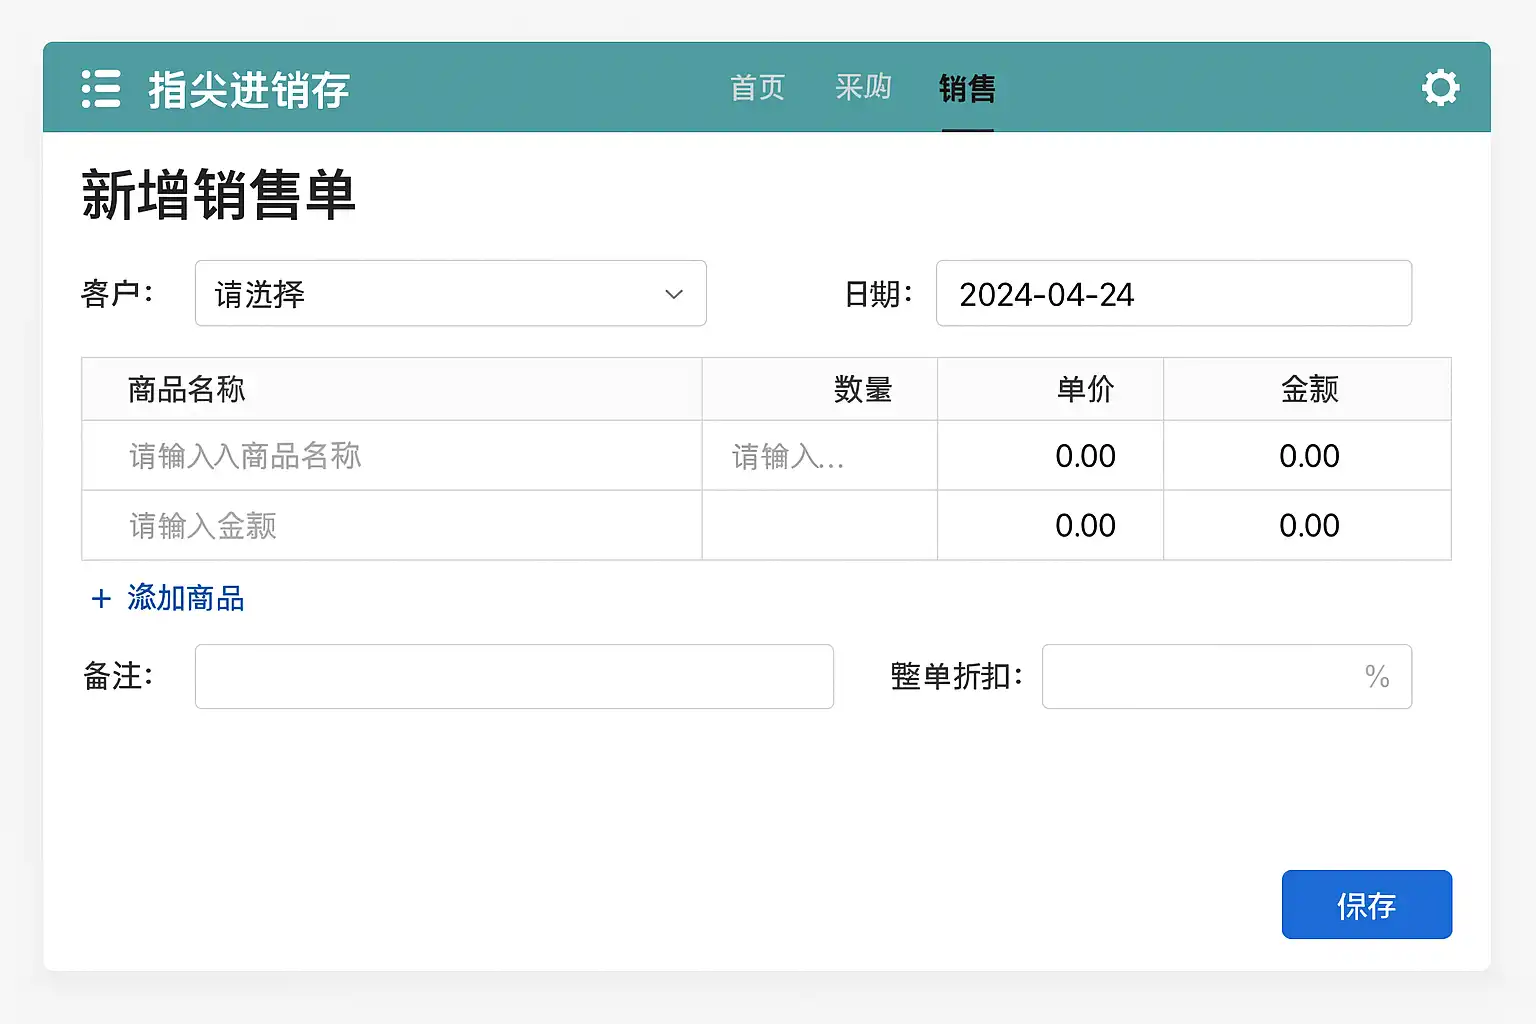Focus the 日期 field showing 2024-04-24
The height and width of the screenshot is (1024, 1536).
click(1173, 294)
